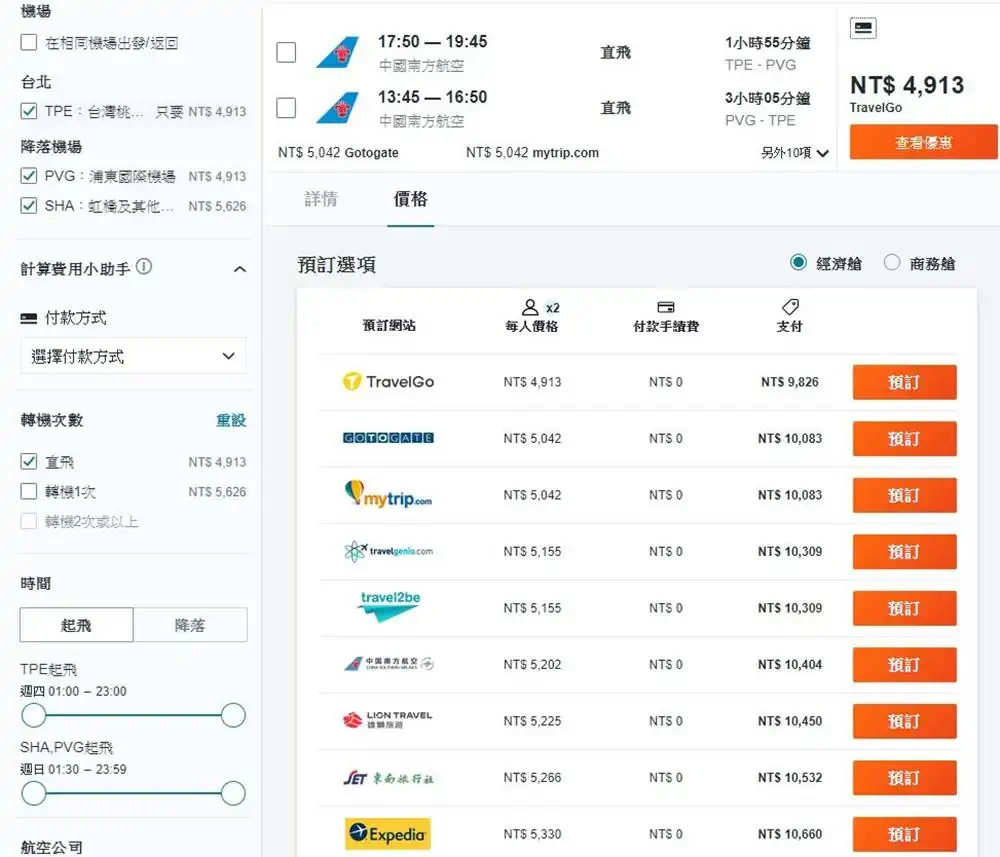Select the 商務艙 radio button
Image resolution: width=1000 pixels, height=857 pixels.
pyautogui.click(x=892, y=262)
